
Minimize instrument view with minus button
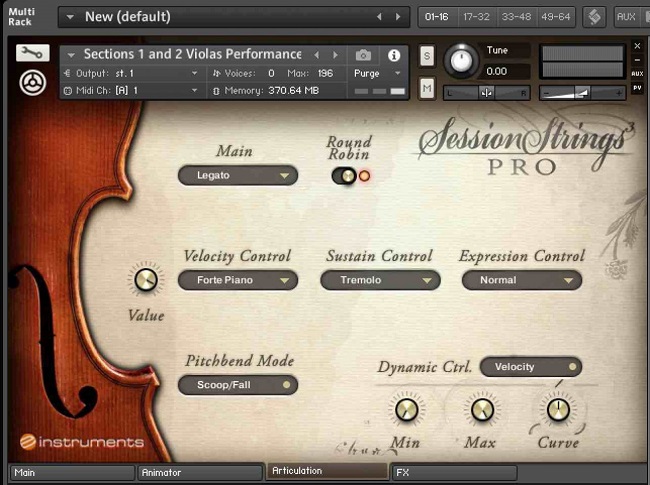[x=637, y=60]
